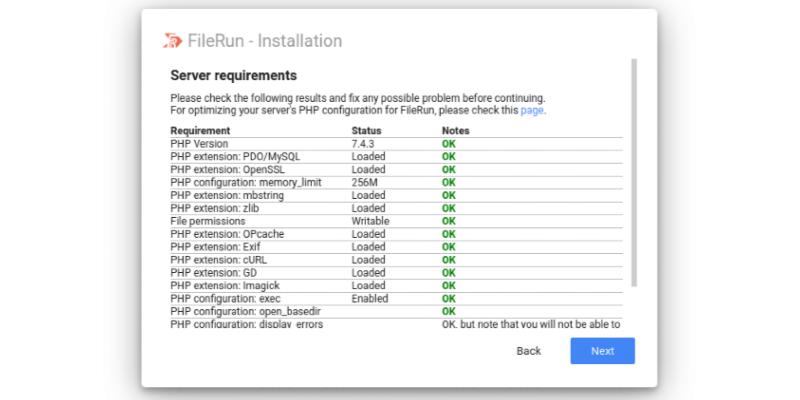The image size is (800, 400).
Task: Click the Notes column header
Action: coord(457,131)
